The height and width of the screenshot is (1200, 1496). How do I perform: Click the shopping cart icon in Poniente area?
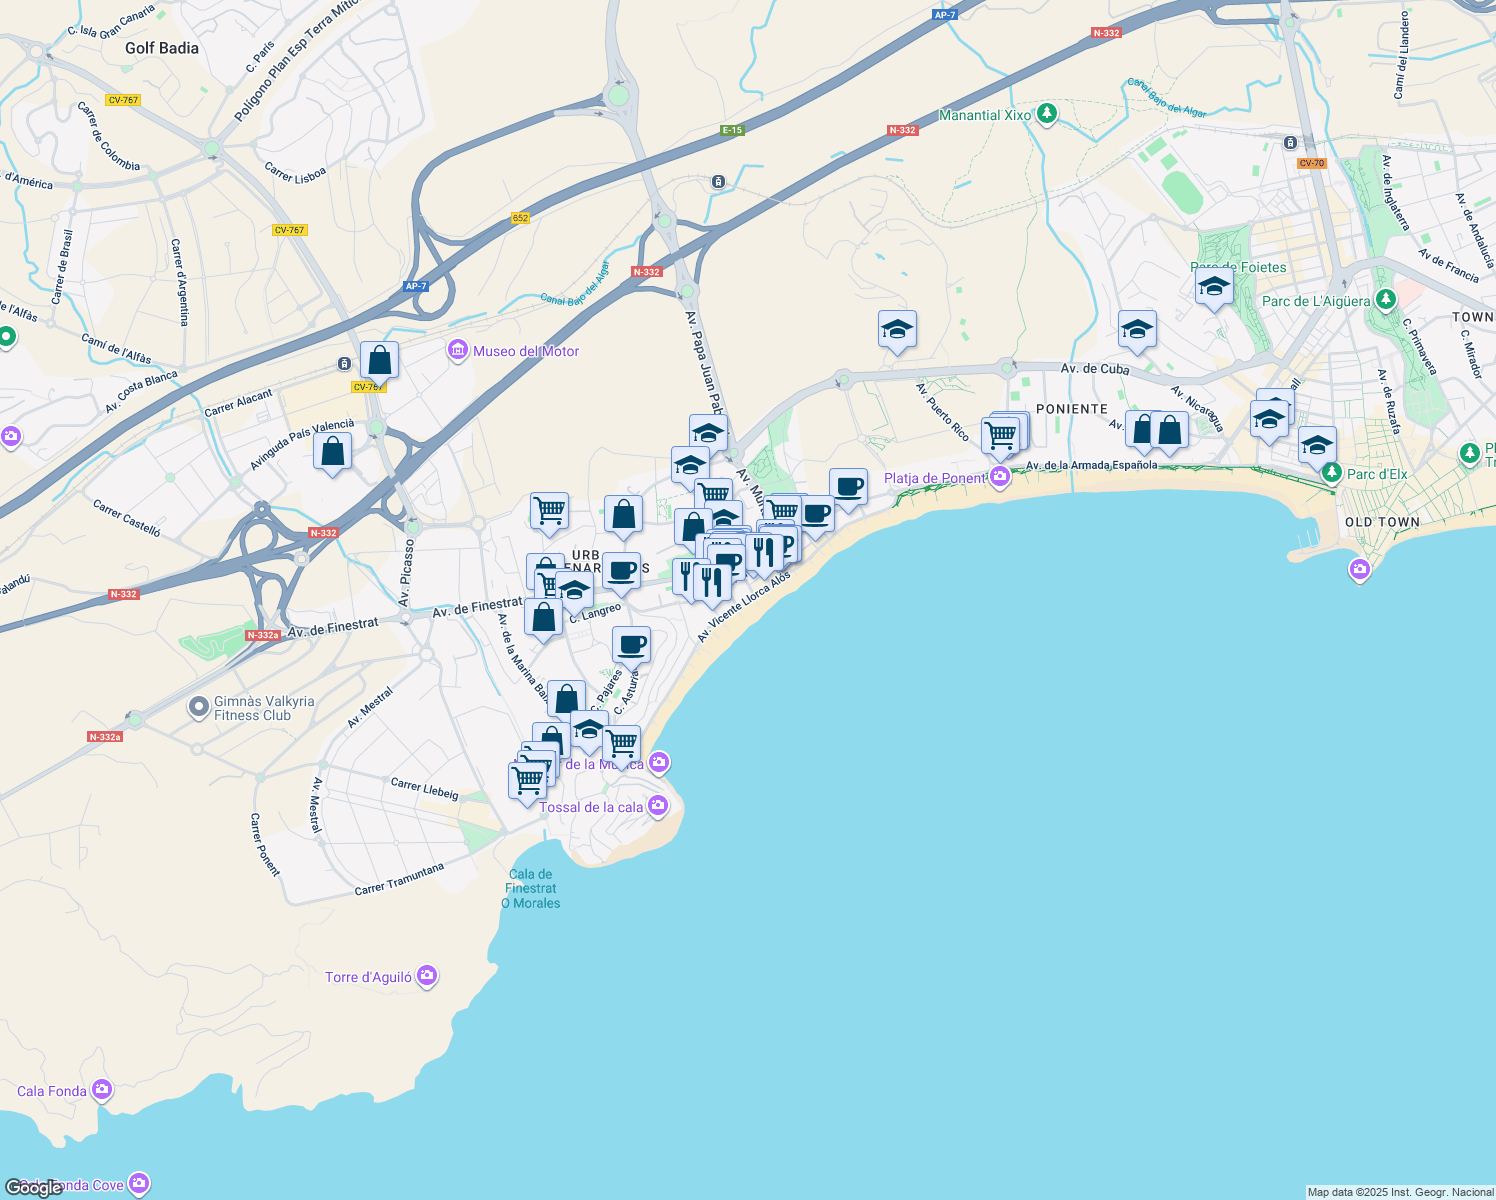tap(1001, 433)
